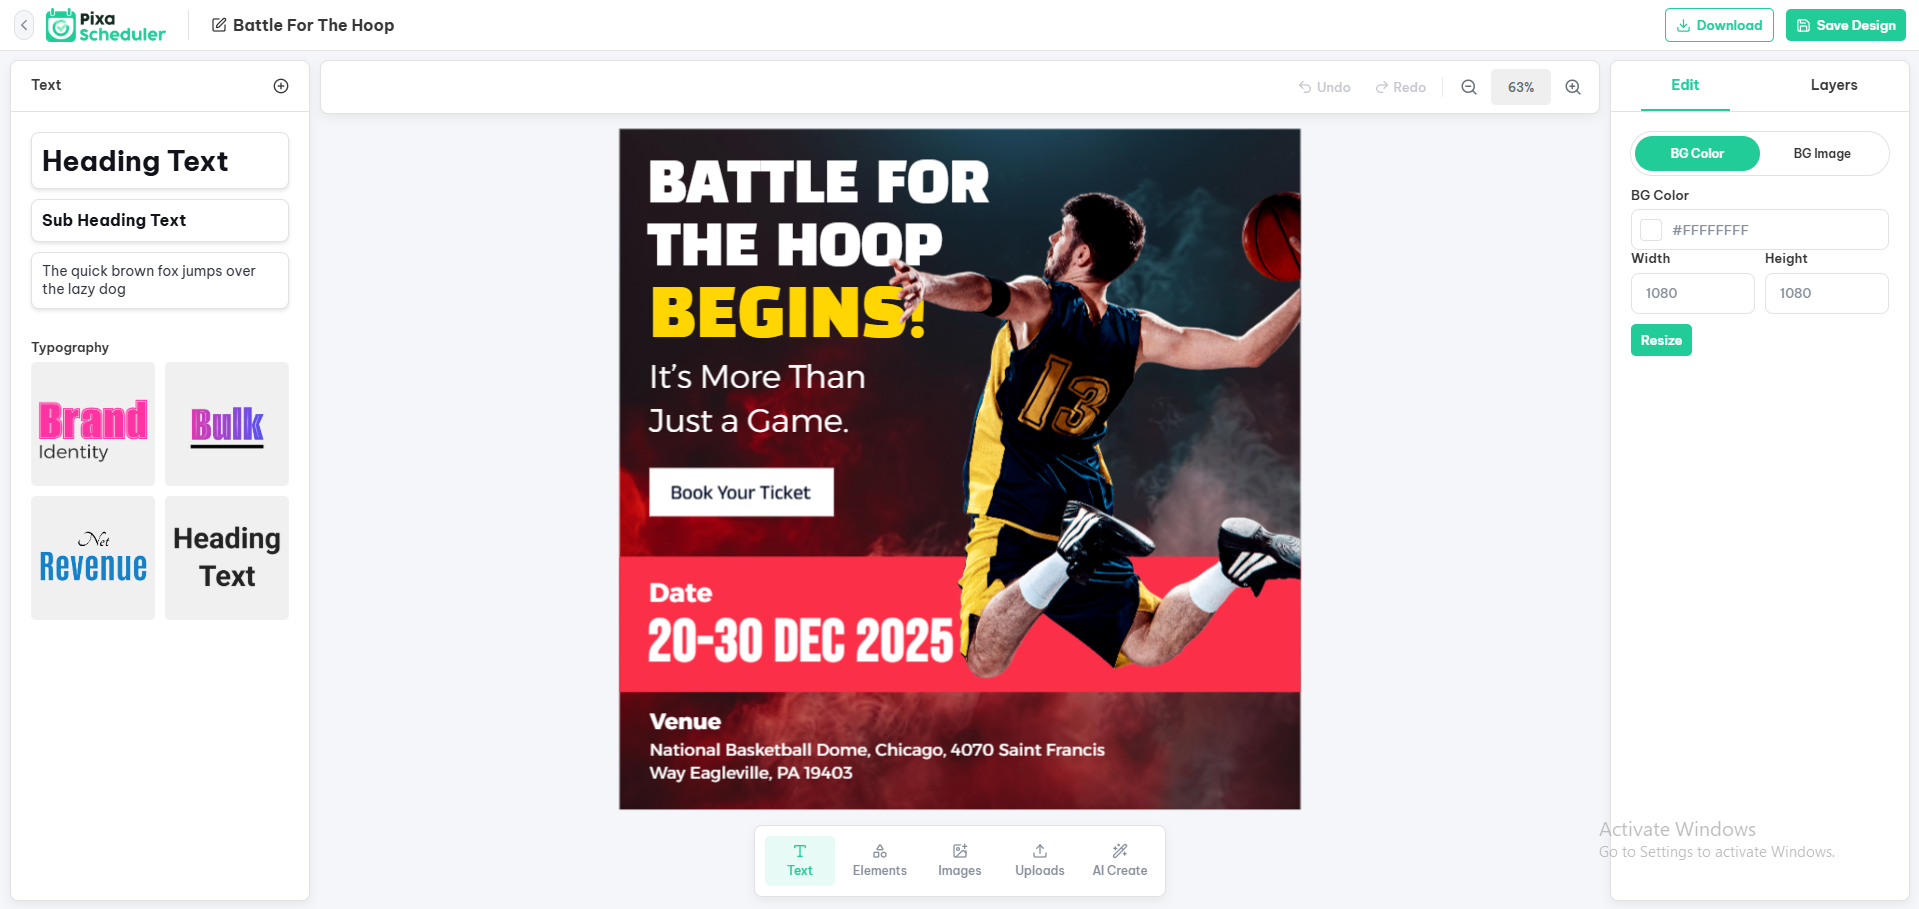Image resolution: width=1919 pixels, height=909 pixels.
Task: Toggle to BG Image mode
Action: (1822, 154)
